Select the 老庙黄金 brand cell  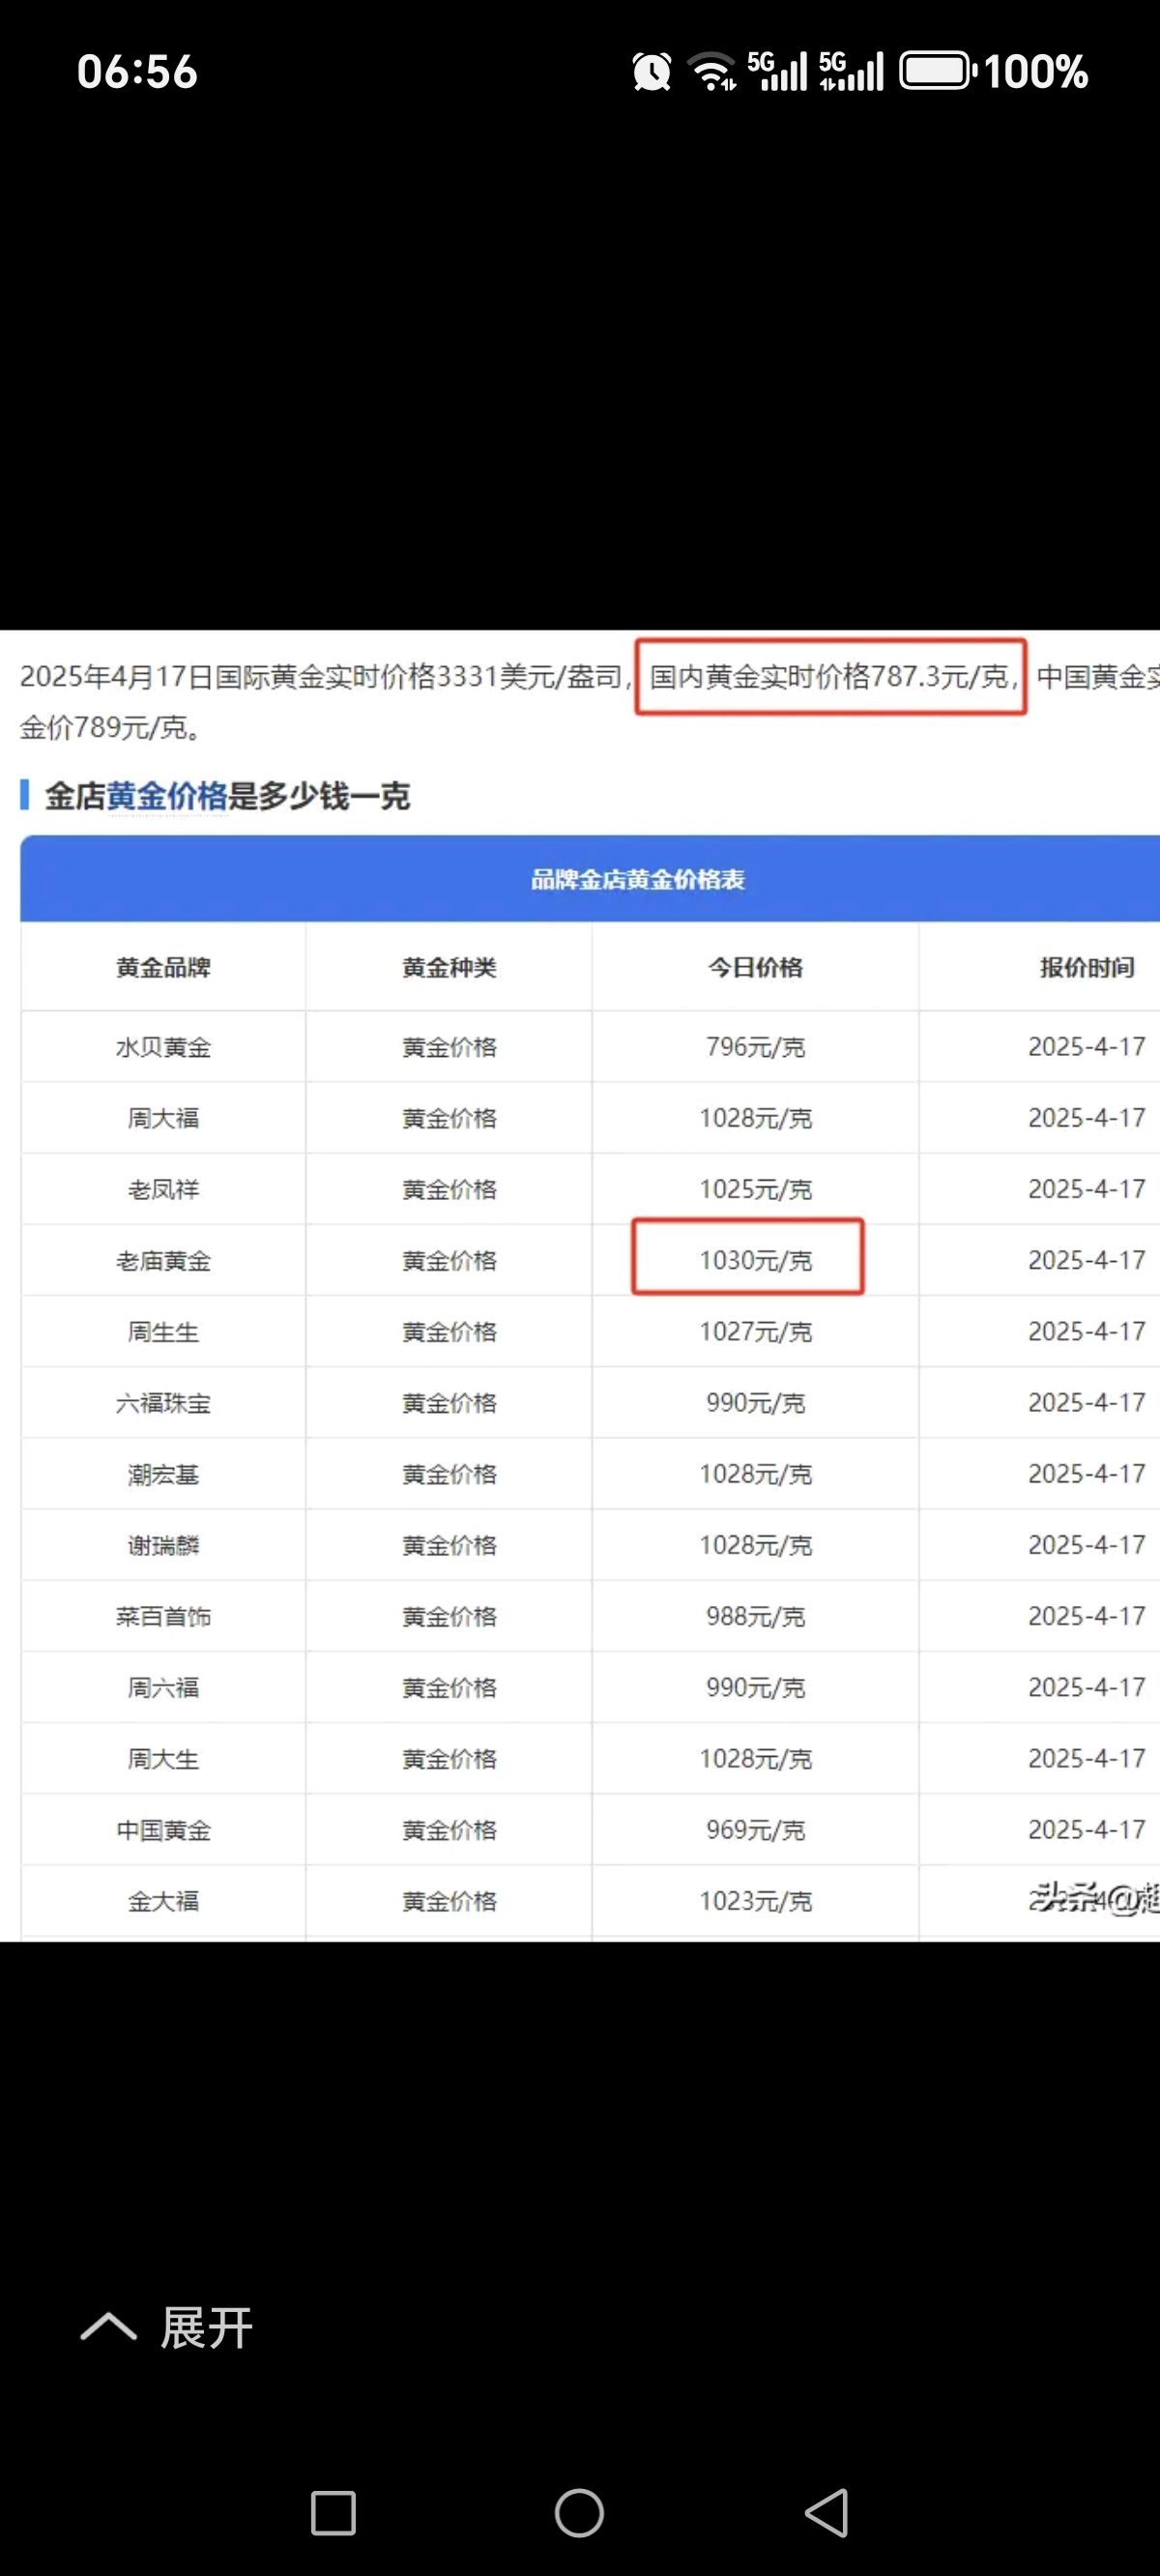tap(163, 1261)
